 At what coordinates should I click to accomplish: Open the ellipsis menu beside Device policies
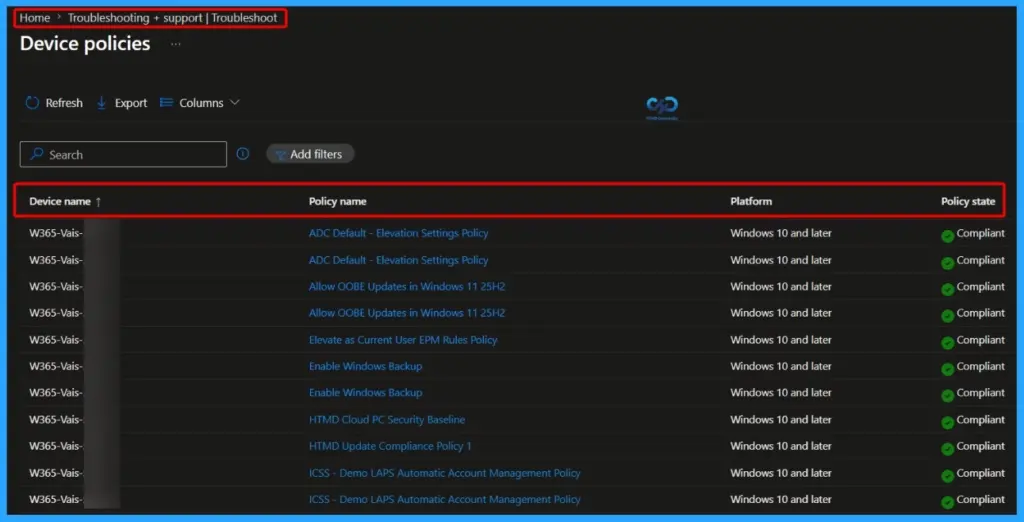coord(176,44)
